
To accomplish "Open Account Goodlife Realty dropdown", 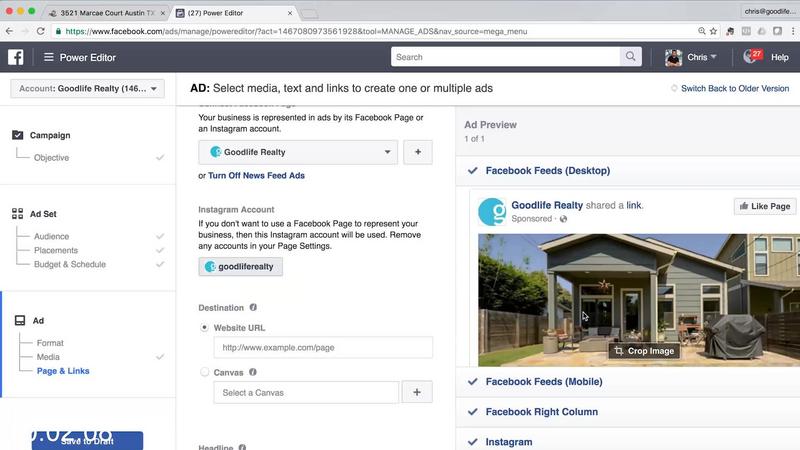I will (87, 88).
